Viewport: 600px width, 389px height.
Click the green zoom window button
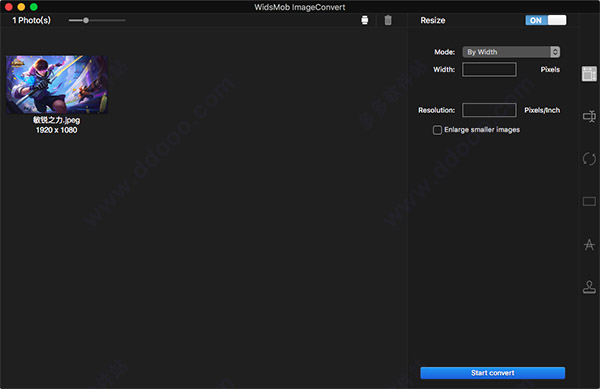[34, 7]
